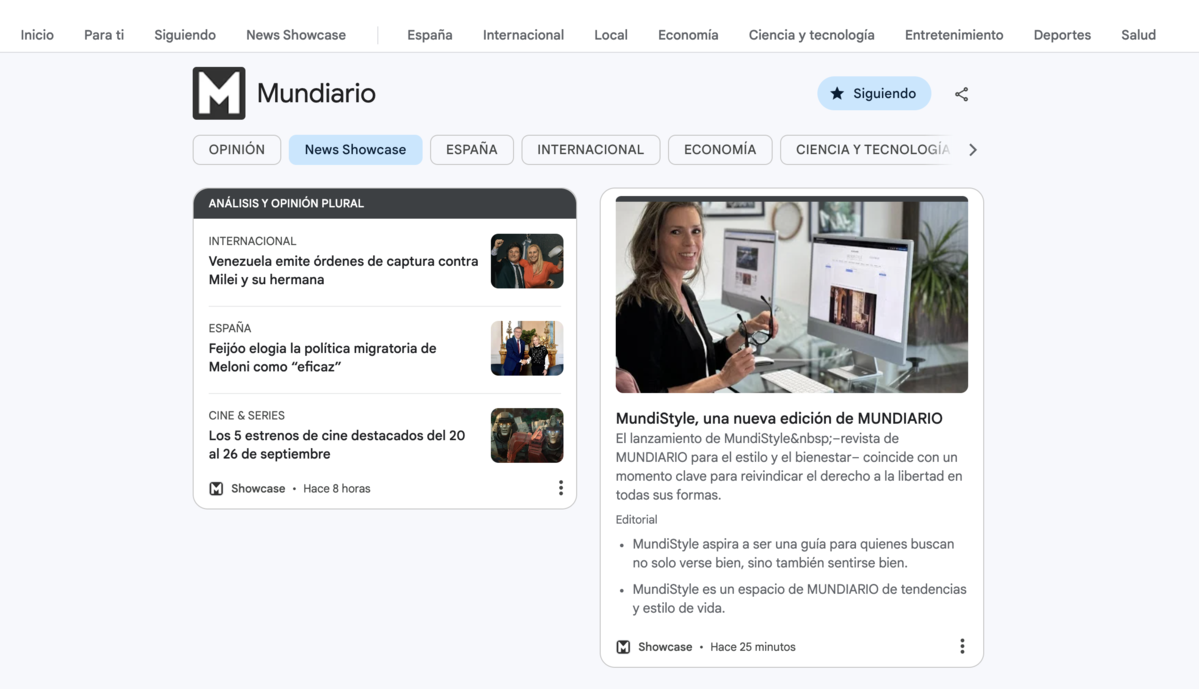The image size is (1199, 689).
Task: Click the small Mundiario icon beside Hace 25 minutos
Action: 623,647
